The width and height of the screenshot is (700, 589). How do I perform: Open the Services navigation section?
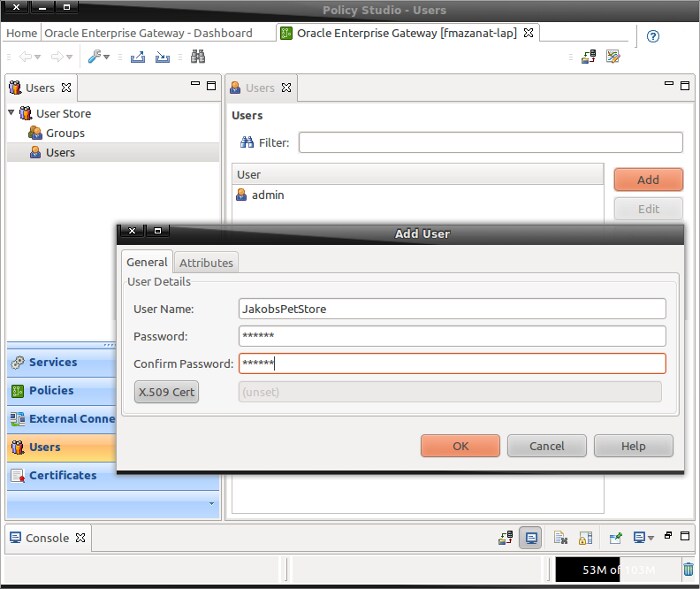pyautogui.click(x=62, y=362)
